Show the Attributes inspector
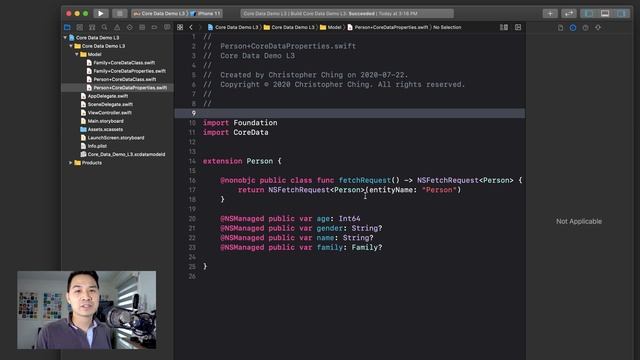Viewport: 640px width, 360px height. pyautogui.click(x=598, y=28)
